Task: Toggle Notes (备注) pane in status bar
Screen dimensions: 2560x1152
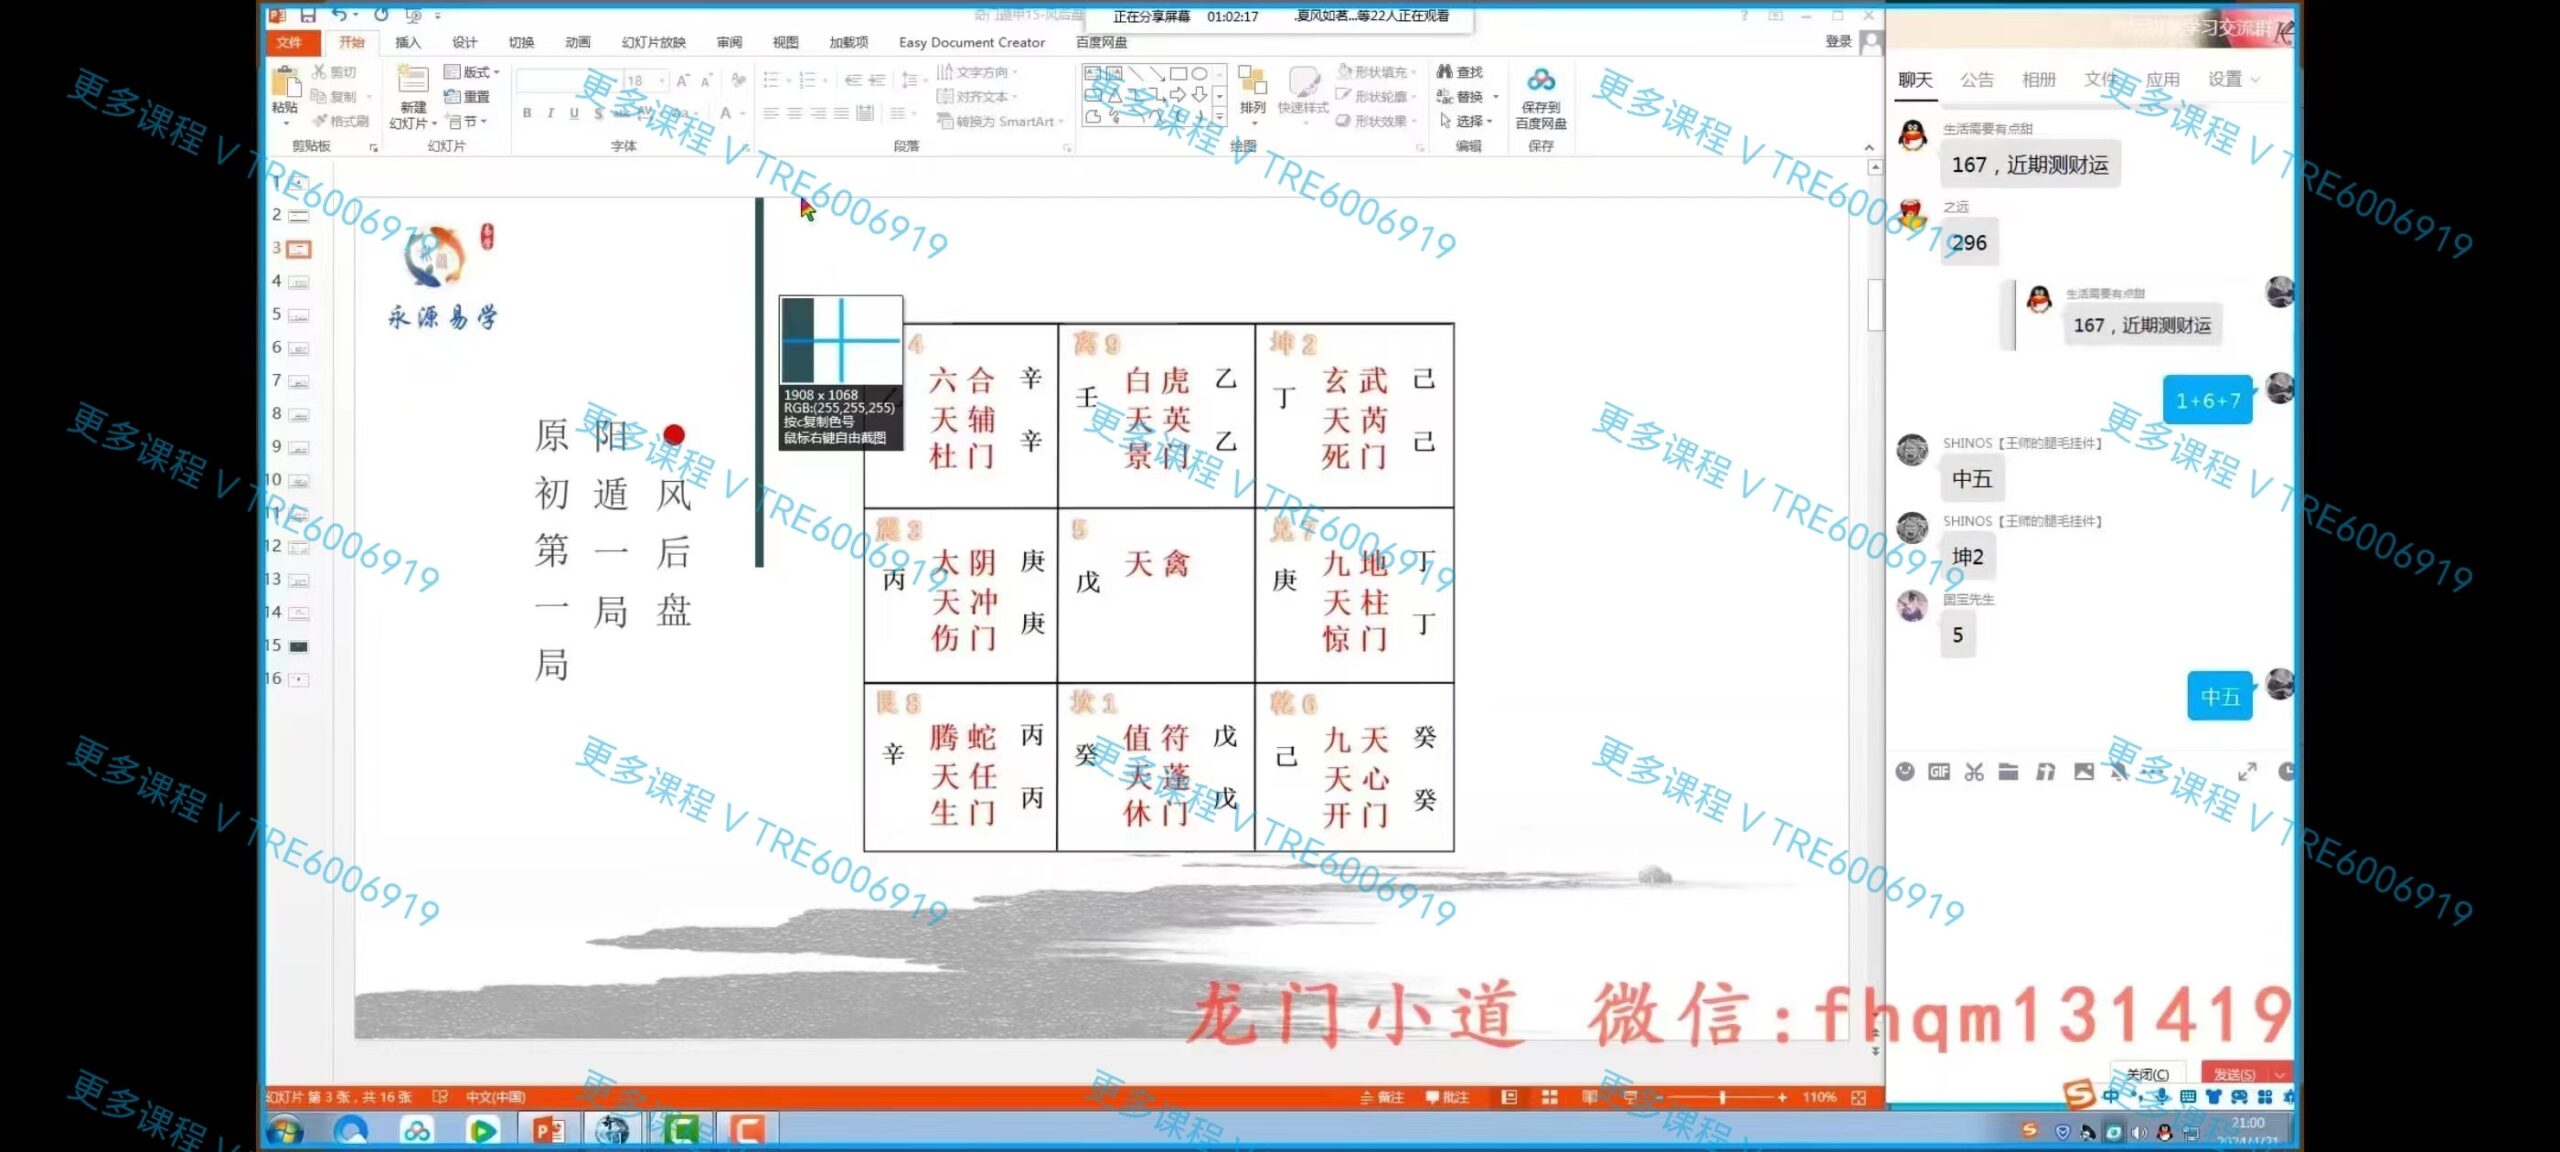Action: coord(1382,1097)
